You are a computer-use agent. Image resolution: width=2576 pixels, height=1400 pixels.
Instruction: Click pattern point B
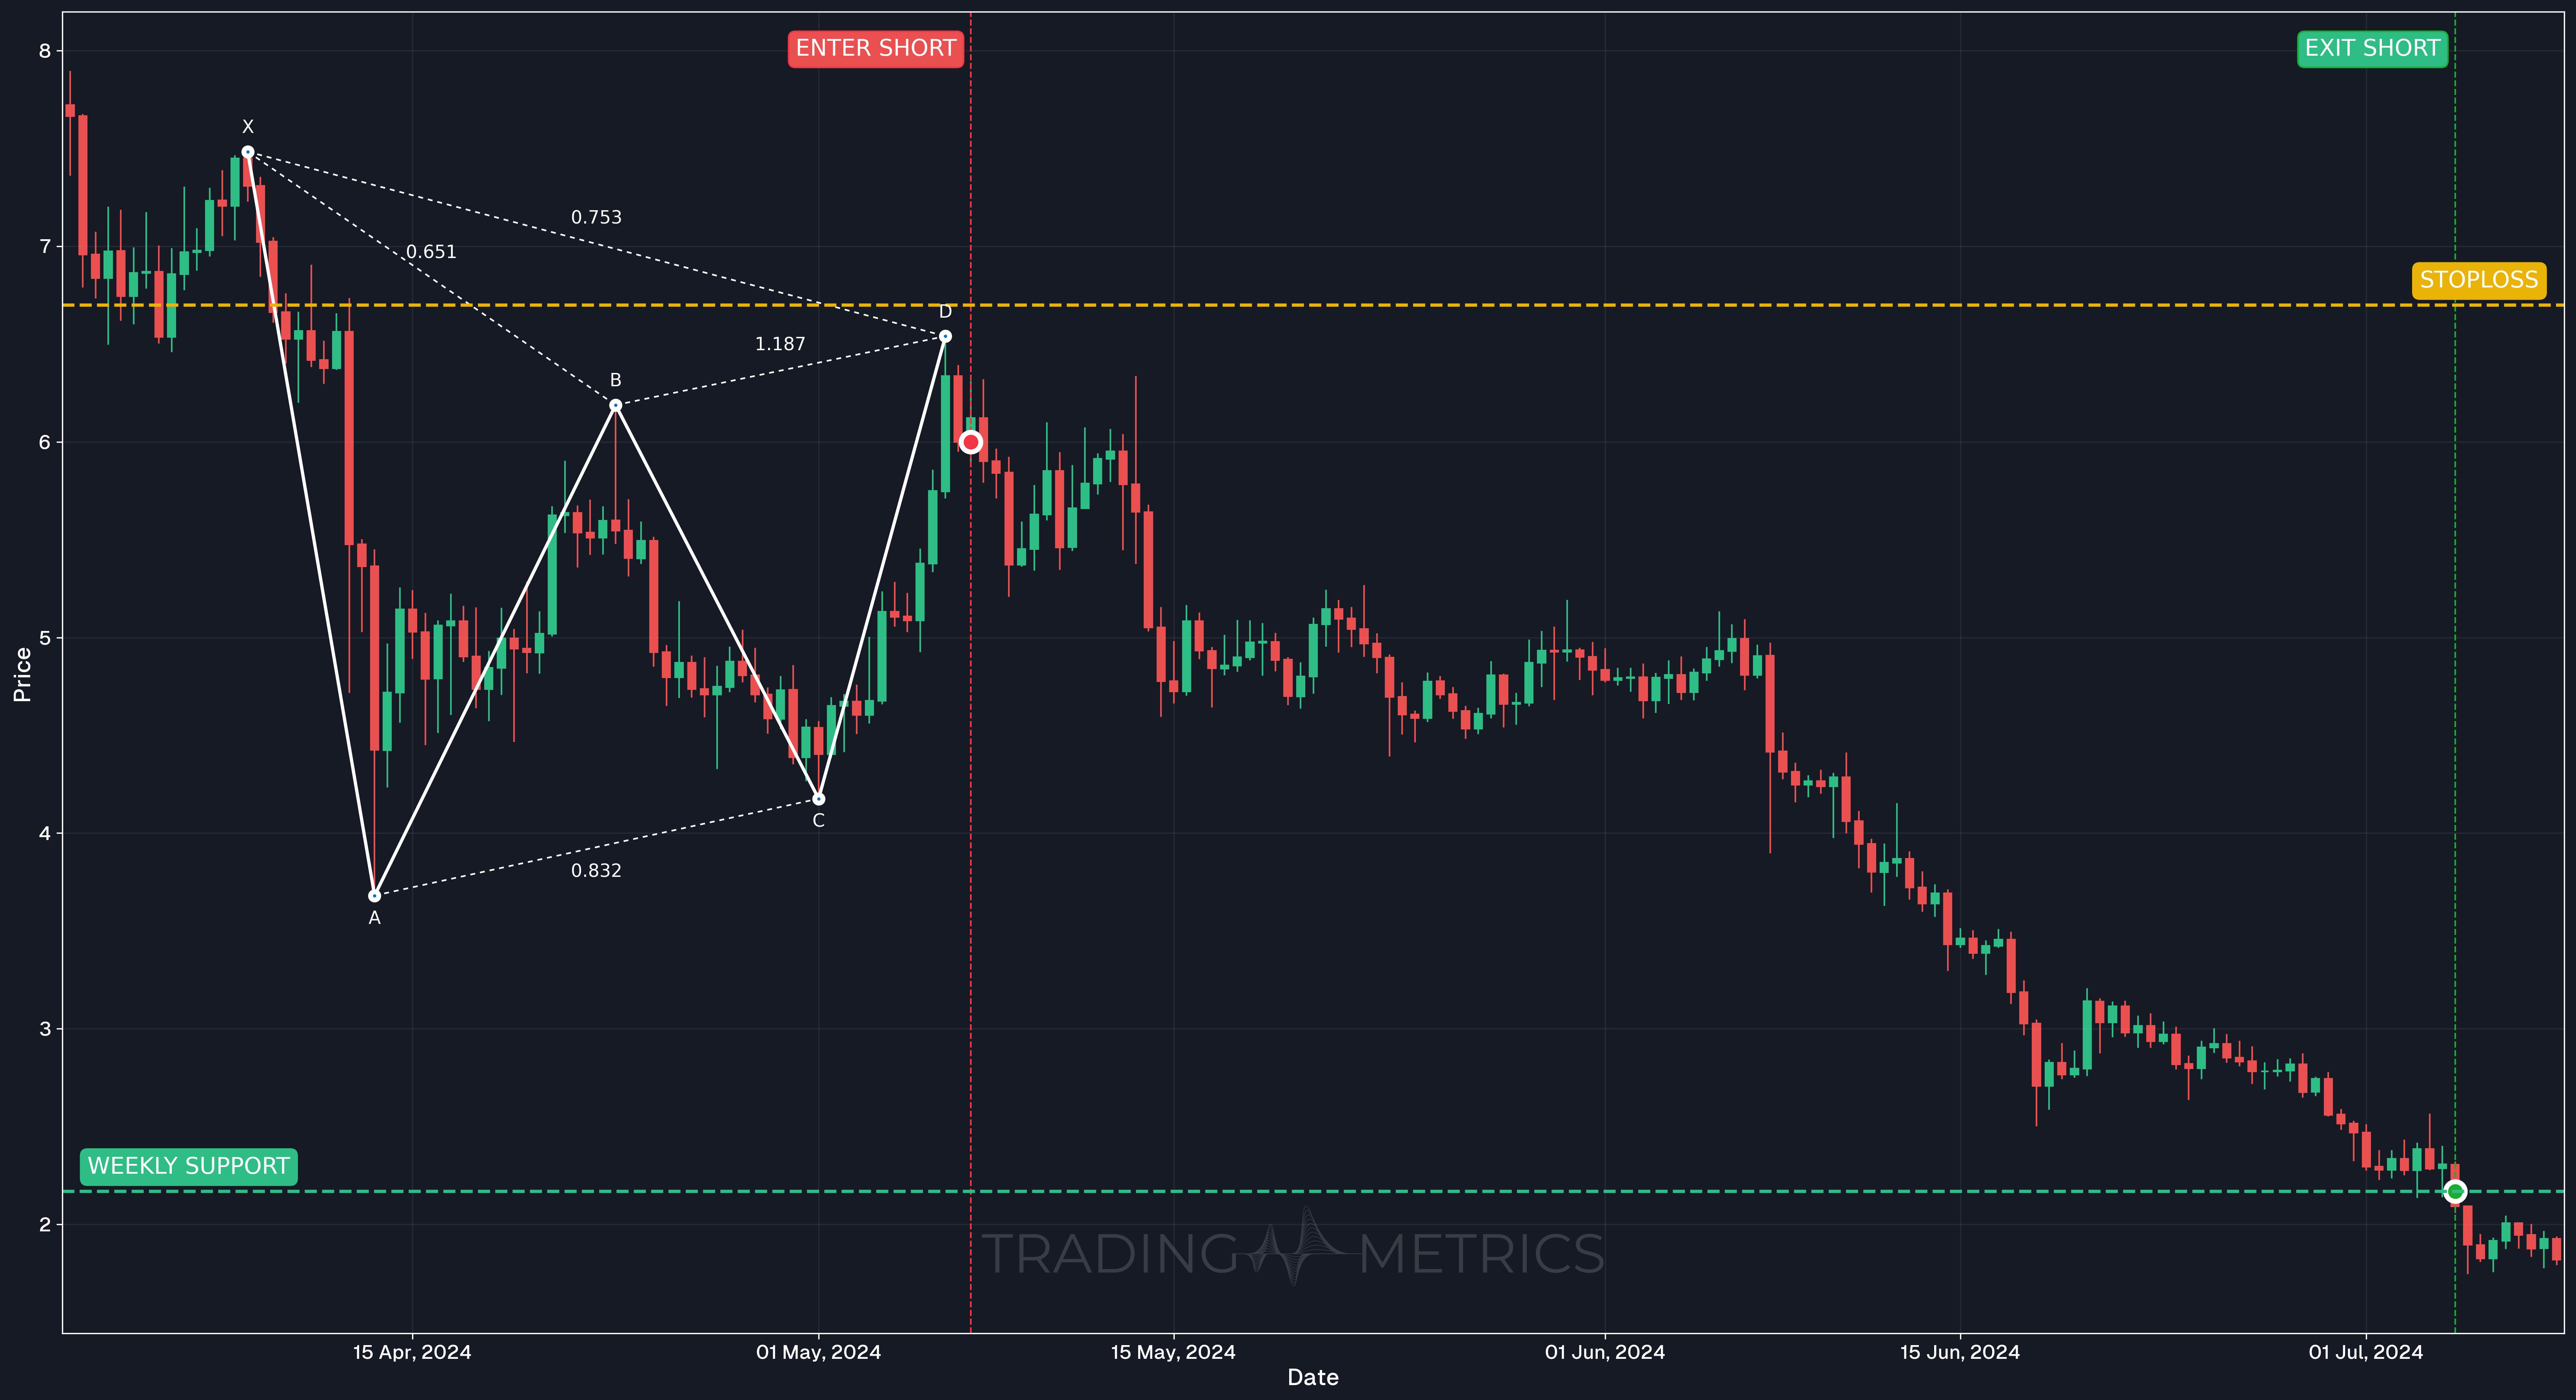616,405
